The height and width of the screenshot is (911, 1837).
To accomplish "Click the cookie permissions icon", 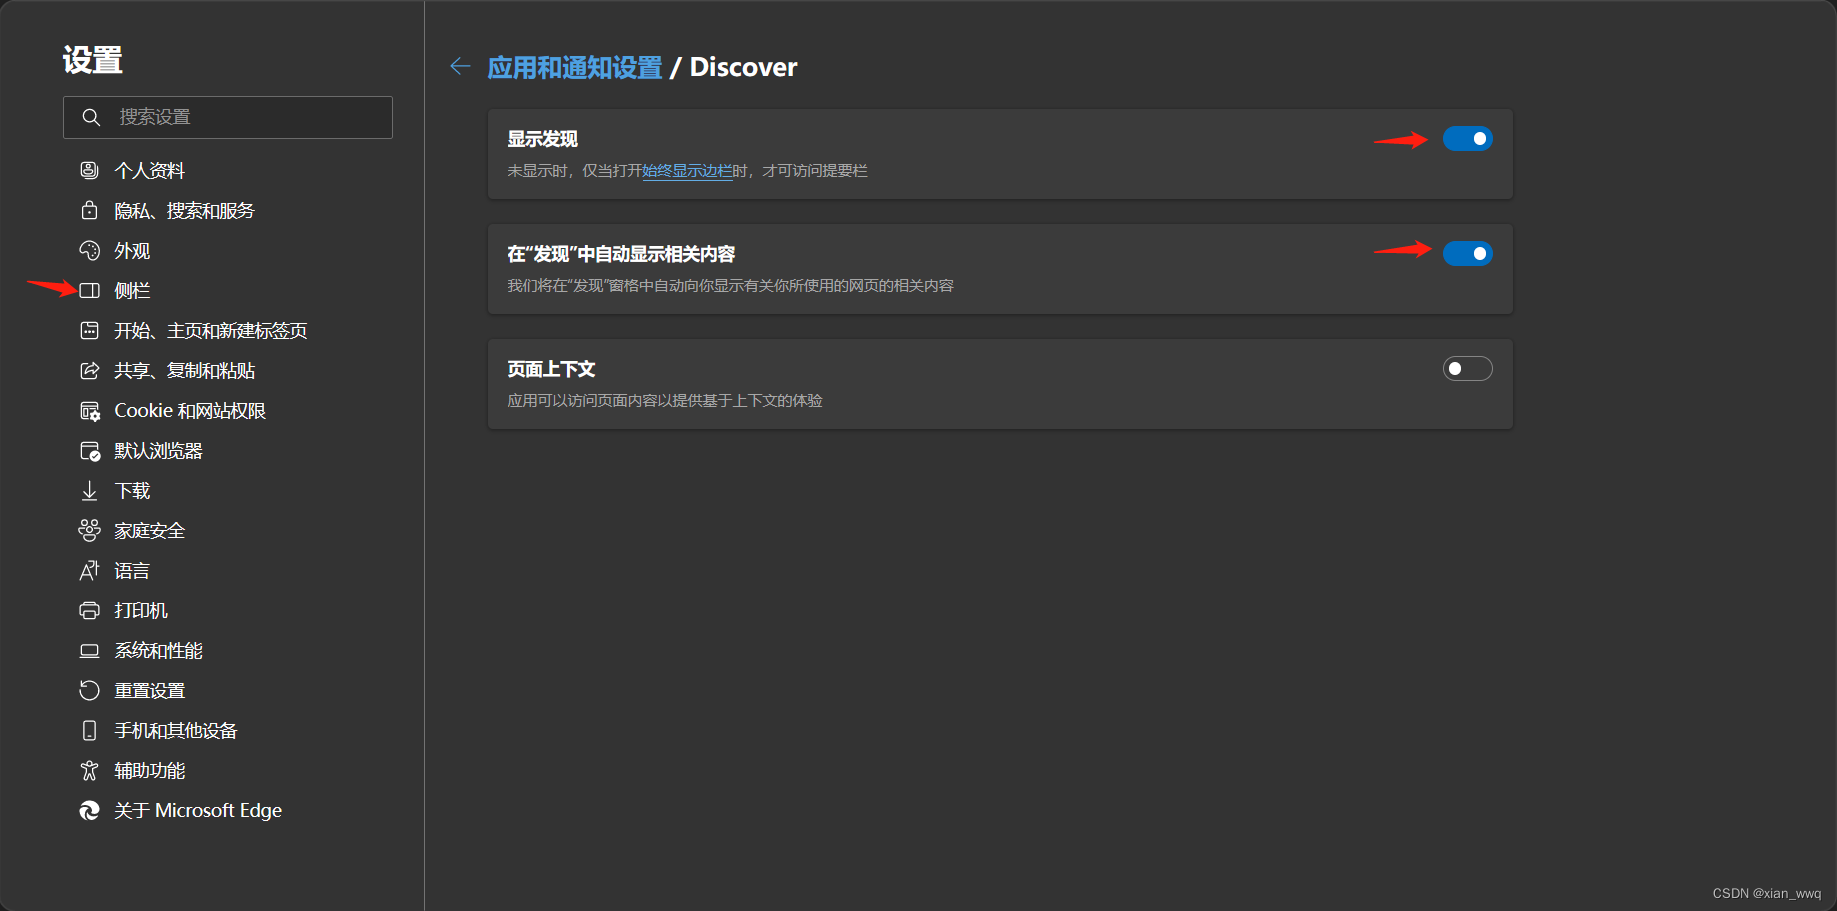I will point(89,410).
